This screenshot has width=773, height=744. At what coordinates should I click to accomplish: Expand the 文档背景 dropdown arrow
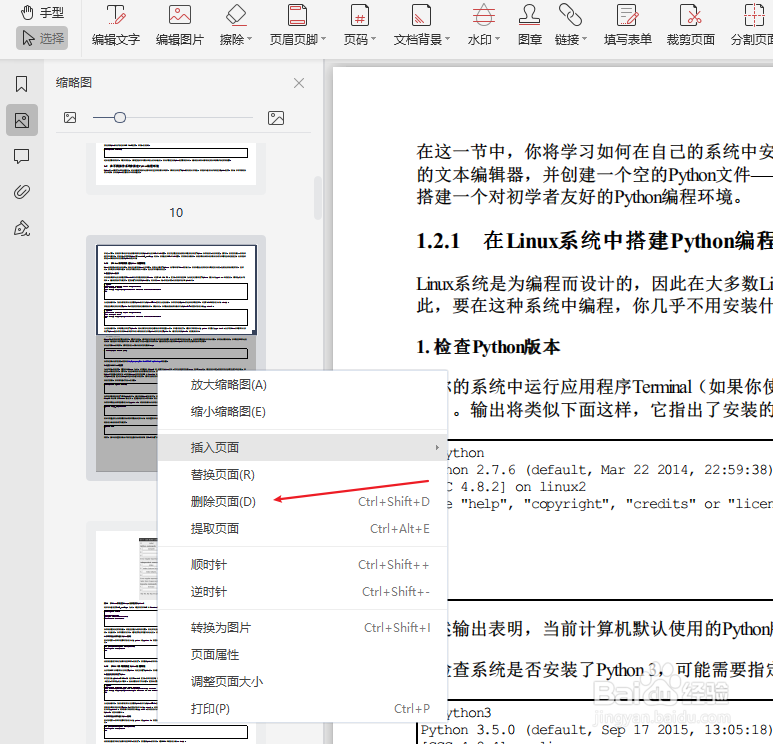click(x=447, y=38)
